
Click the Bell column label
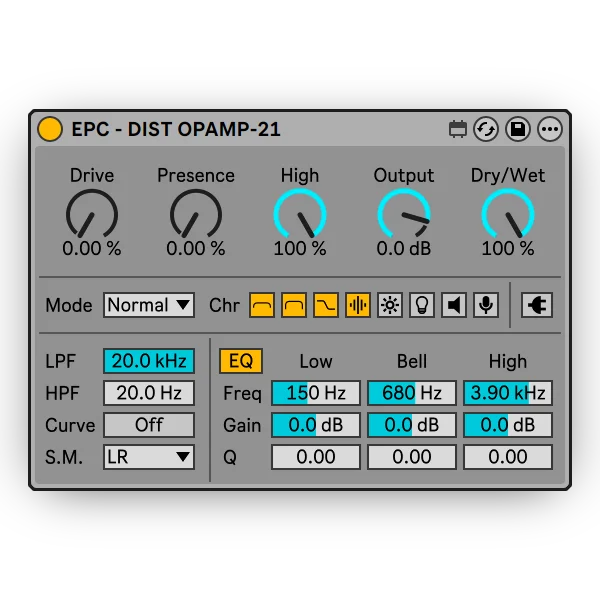(x=412, y=361)
